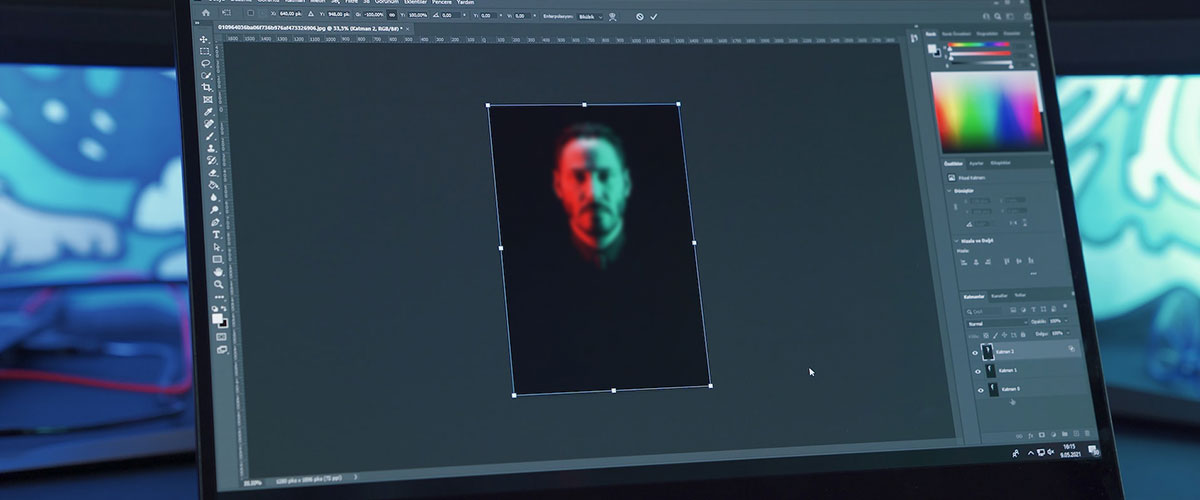Collapse the Hizala ve Dağıt section
Image resolution: width=1200 pixels, height=500 pixels.
pos(957,241)
